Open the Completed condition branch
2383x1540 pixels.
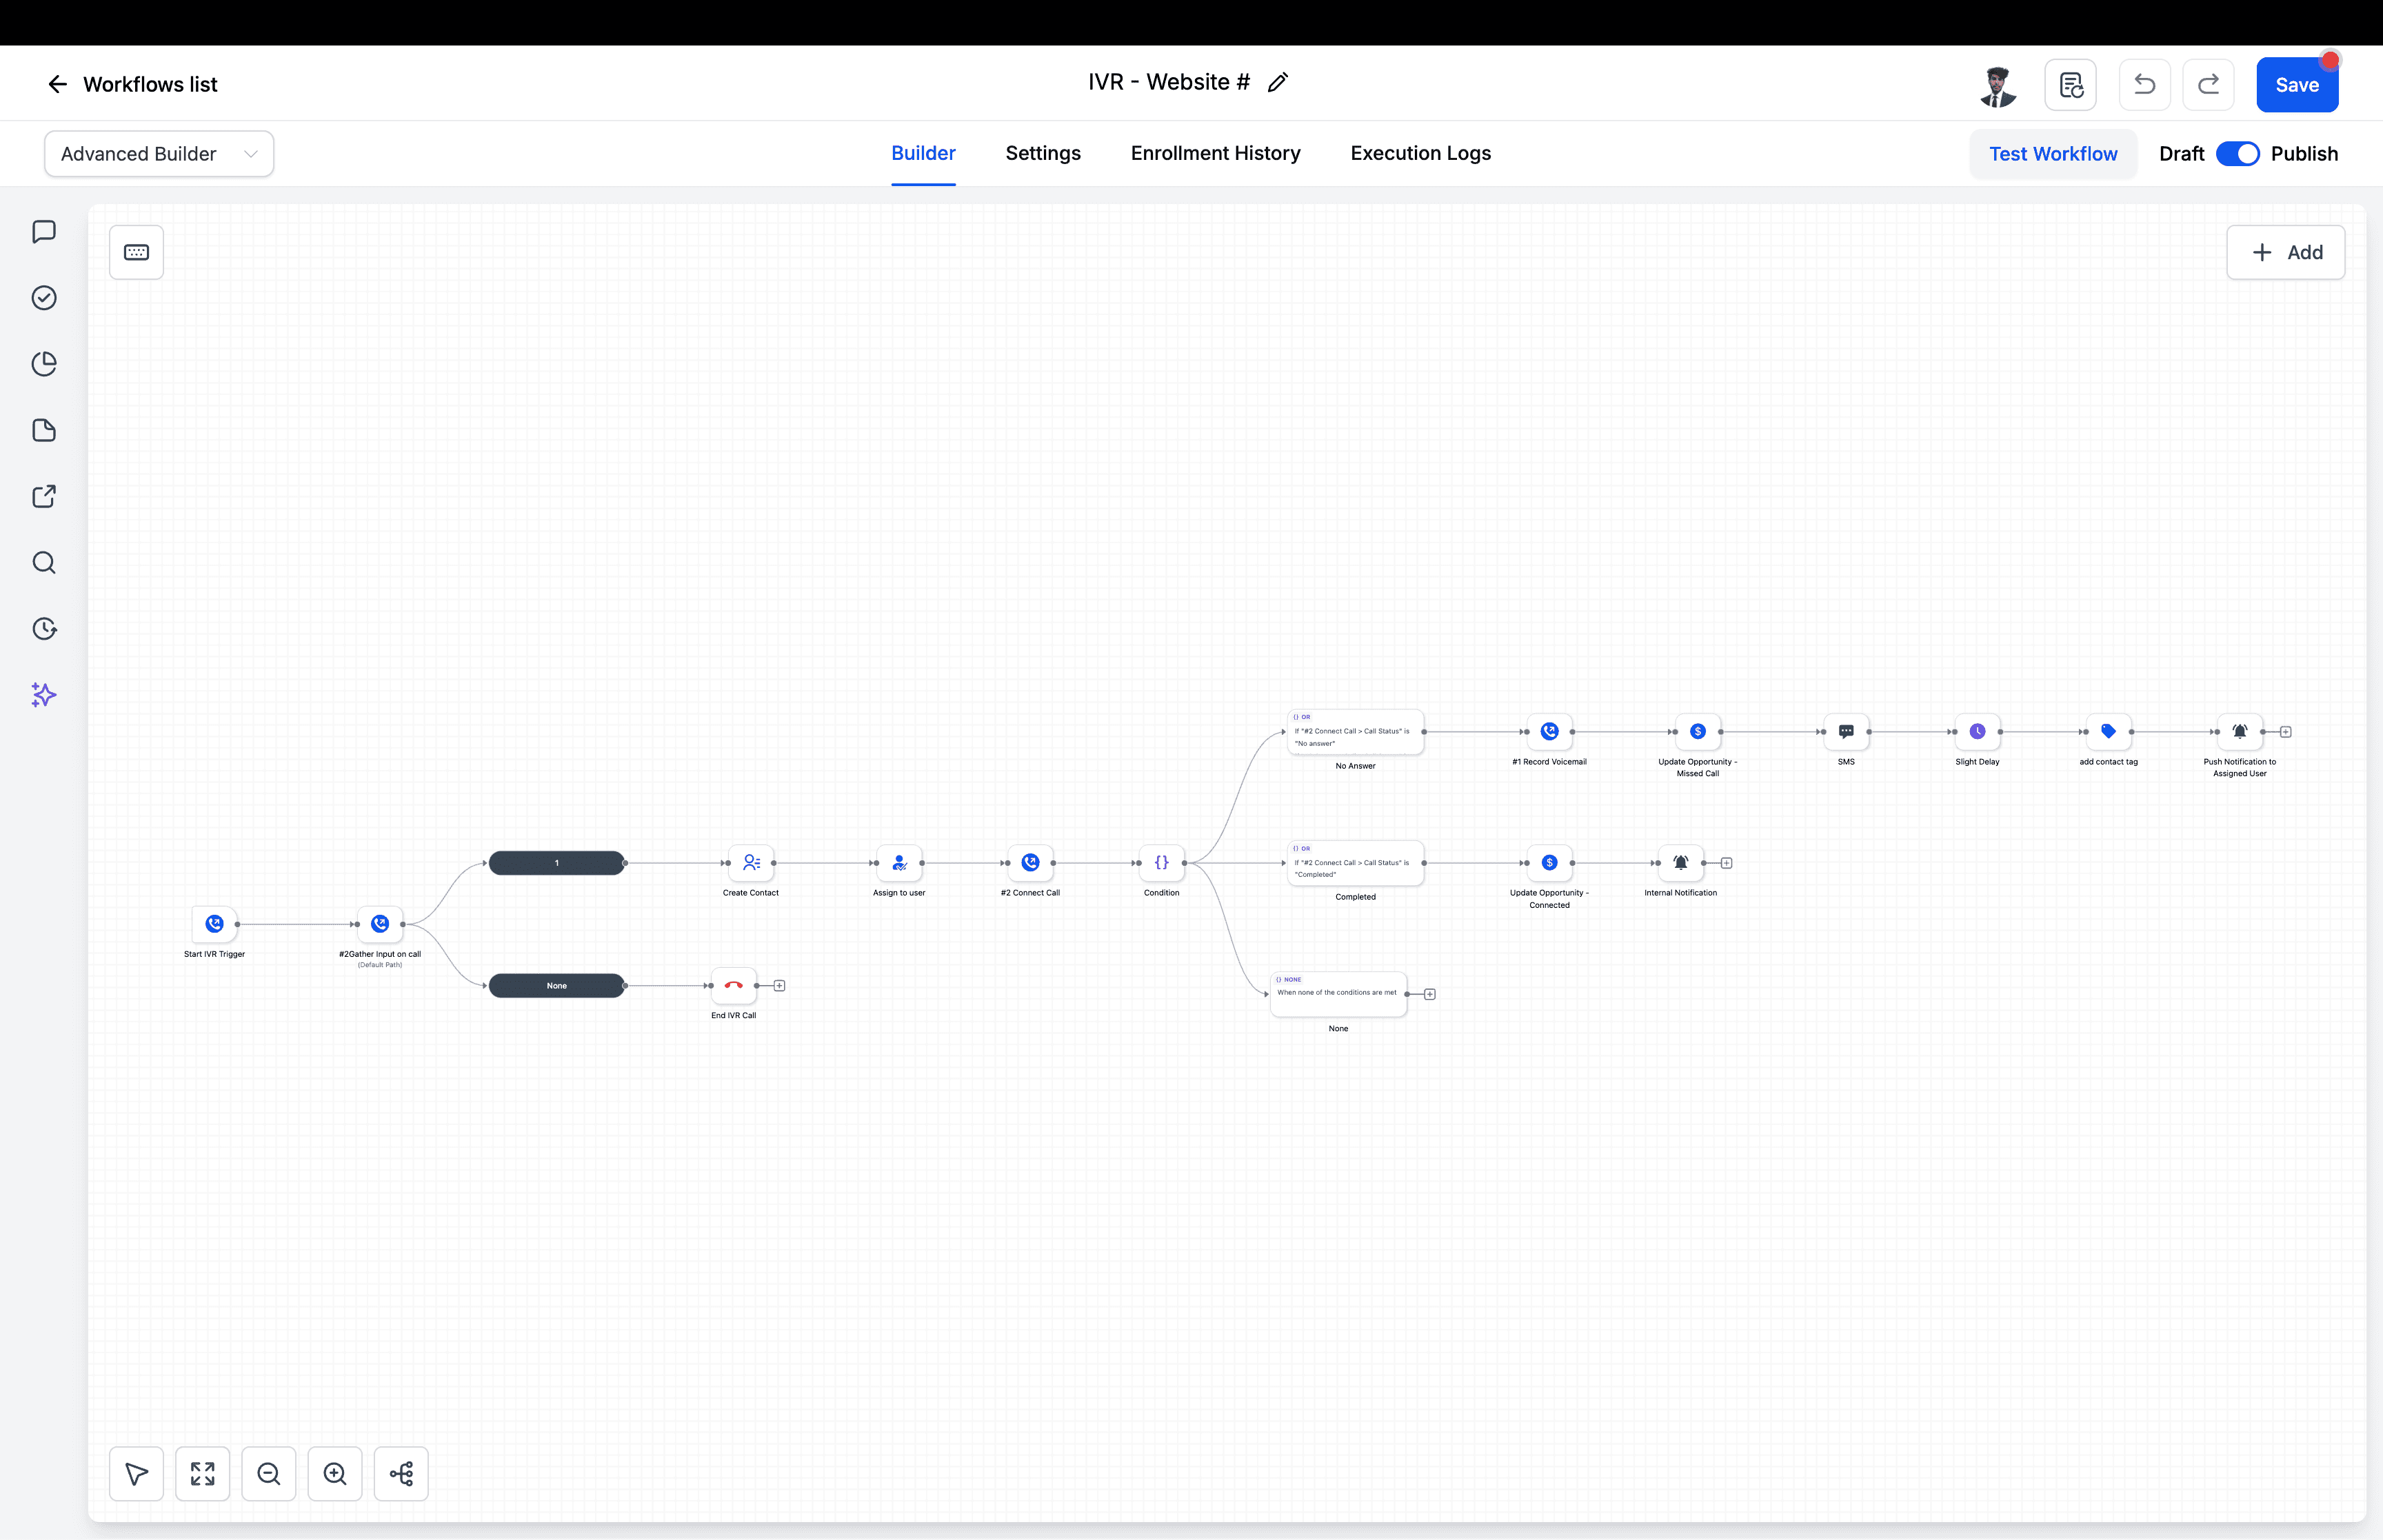[1355, 863]
